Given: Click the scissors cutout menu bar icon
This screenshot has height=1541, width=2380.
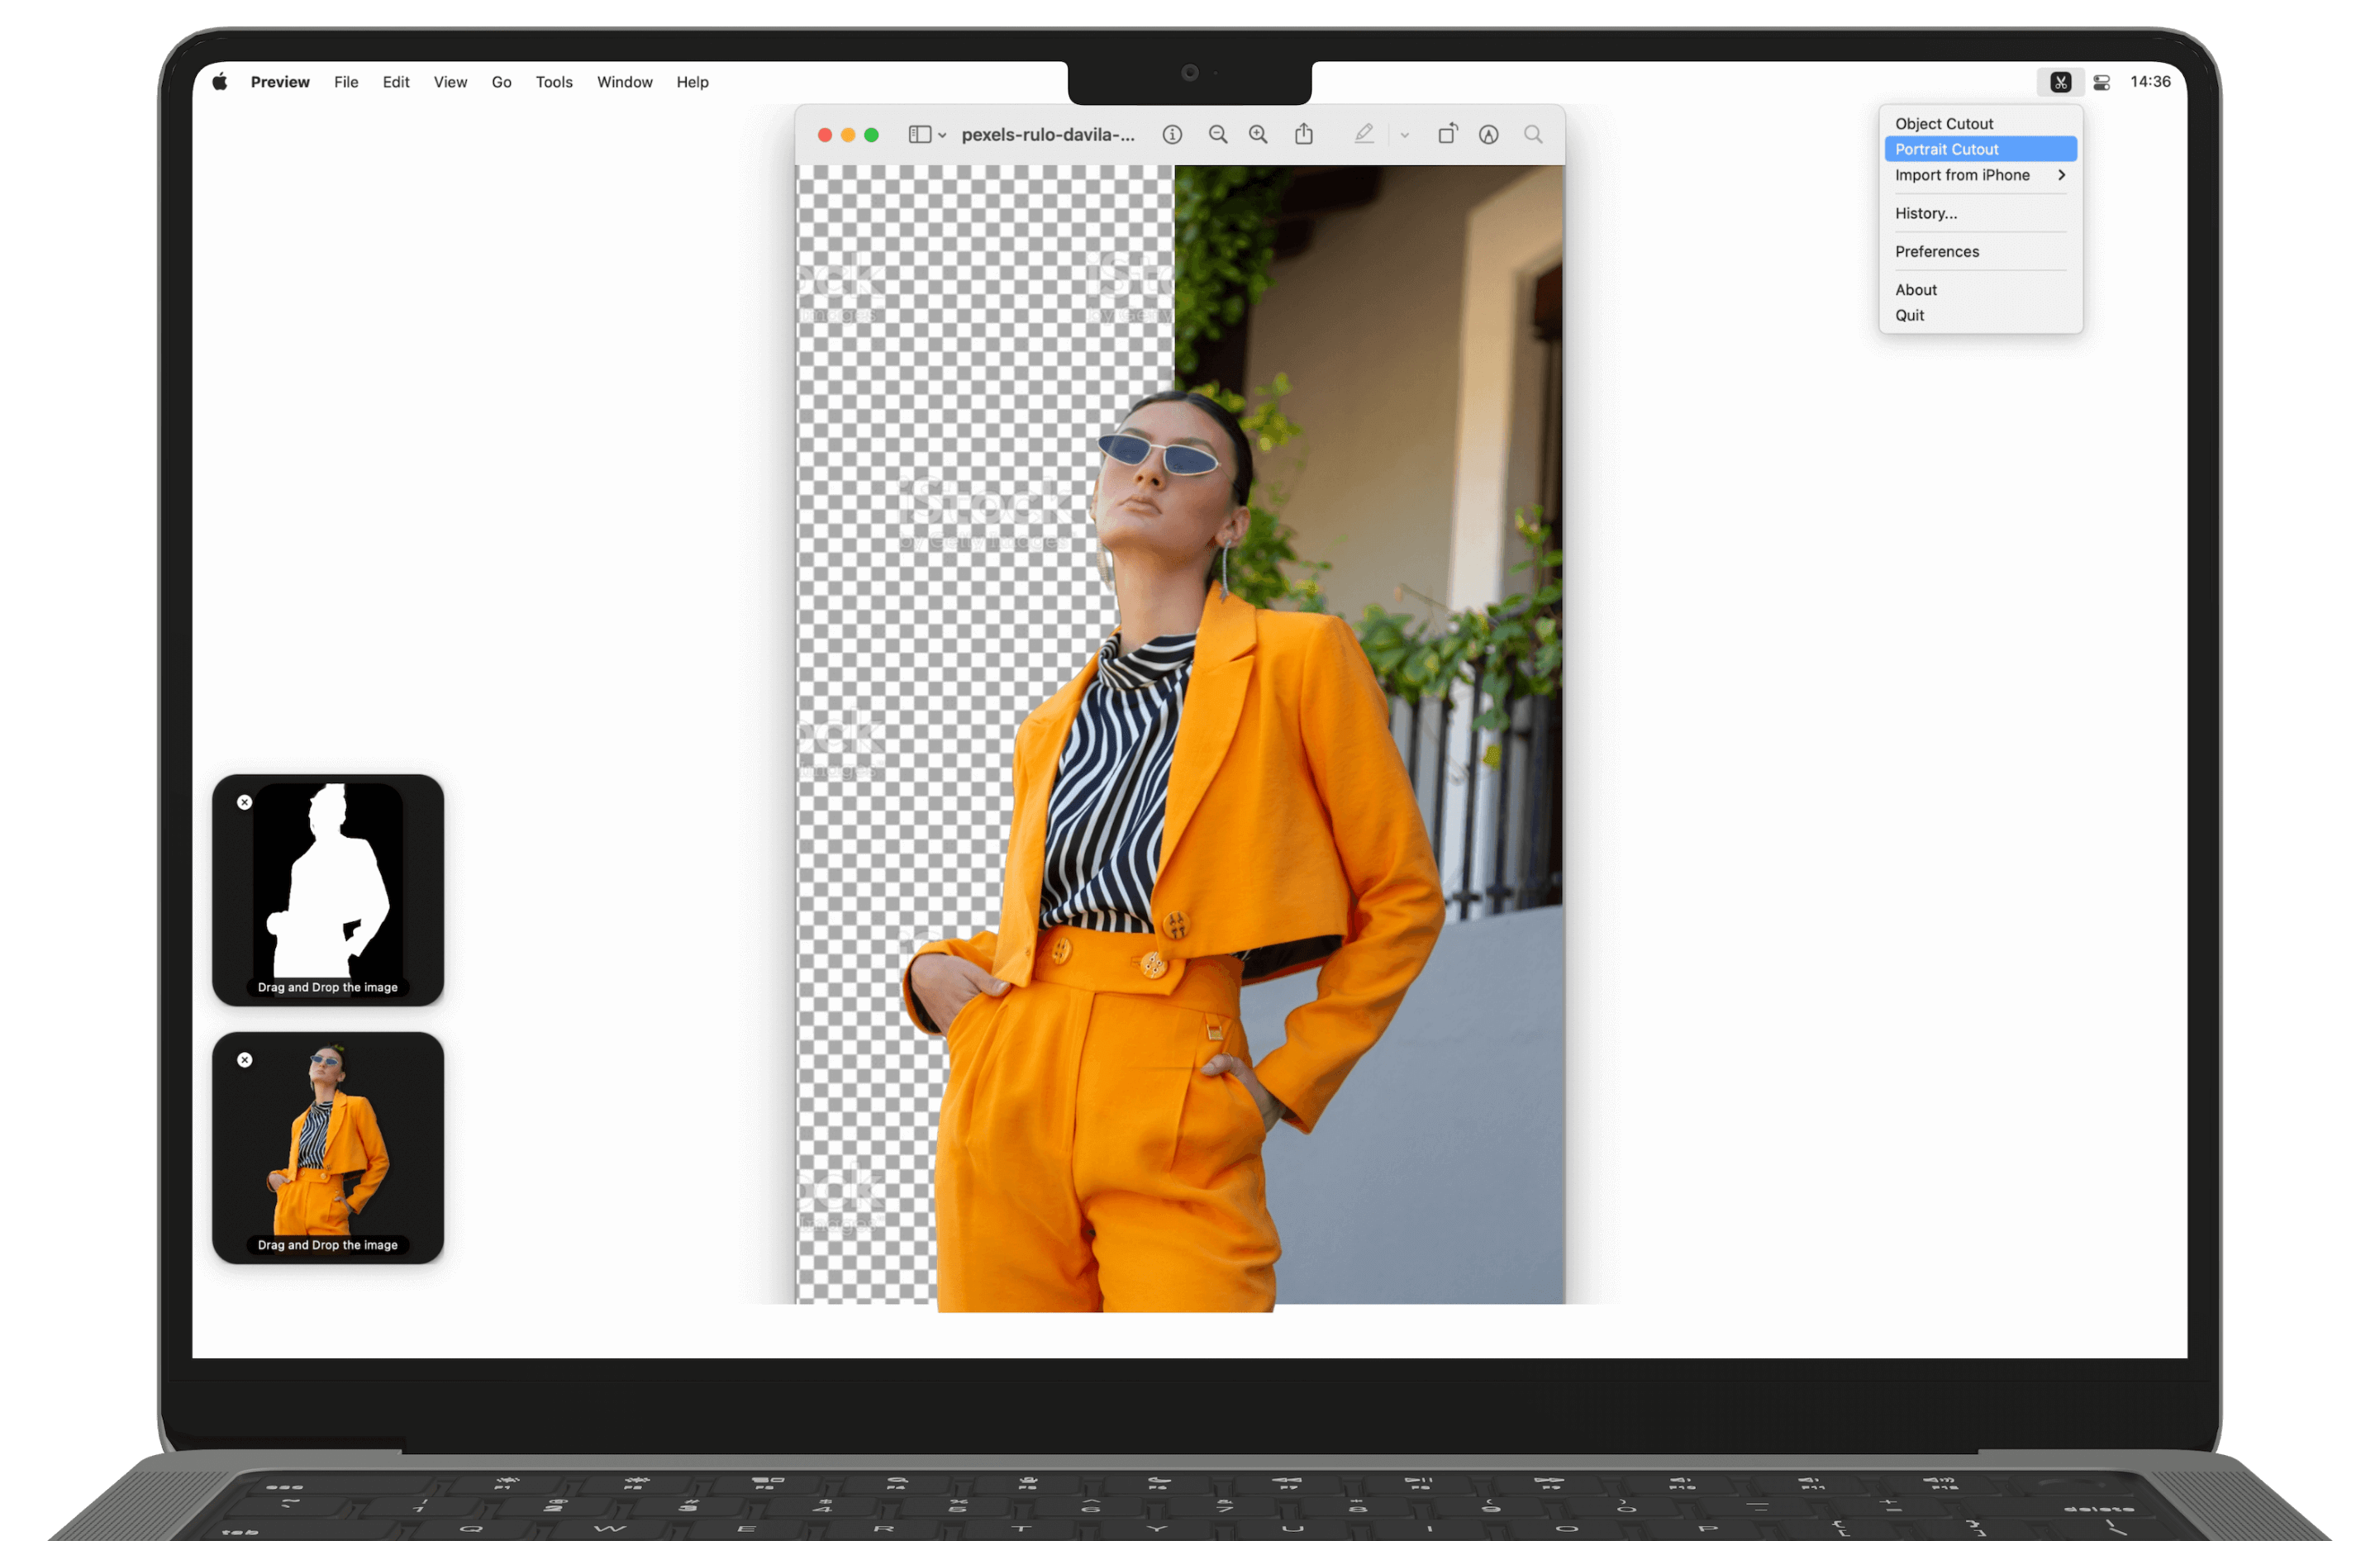Looking at the screenshot, I should pos(2060,82).
